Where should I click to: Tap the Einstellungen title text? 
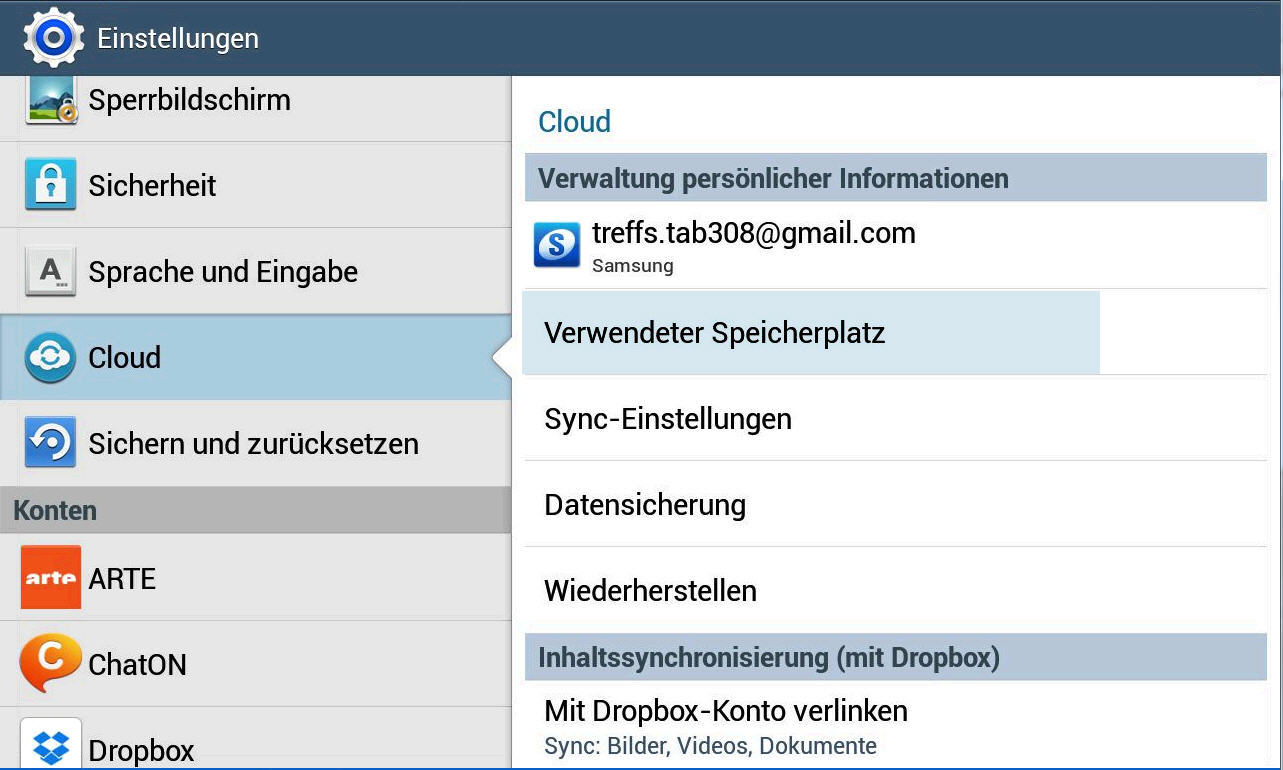tap(178, 39)
